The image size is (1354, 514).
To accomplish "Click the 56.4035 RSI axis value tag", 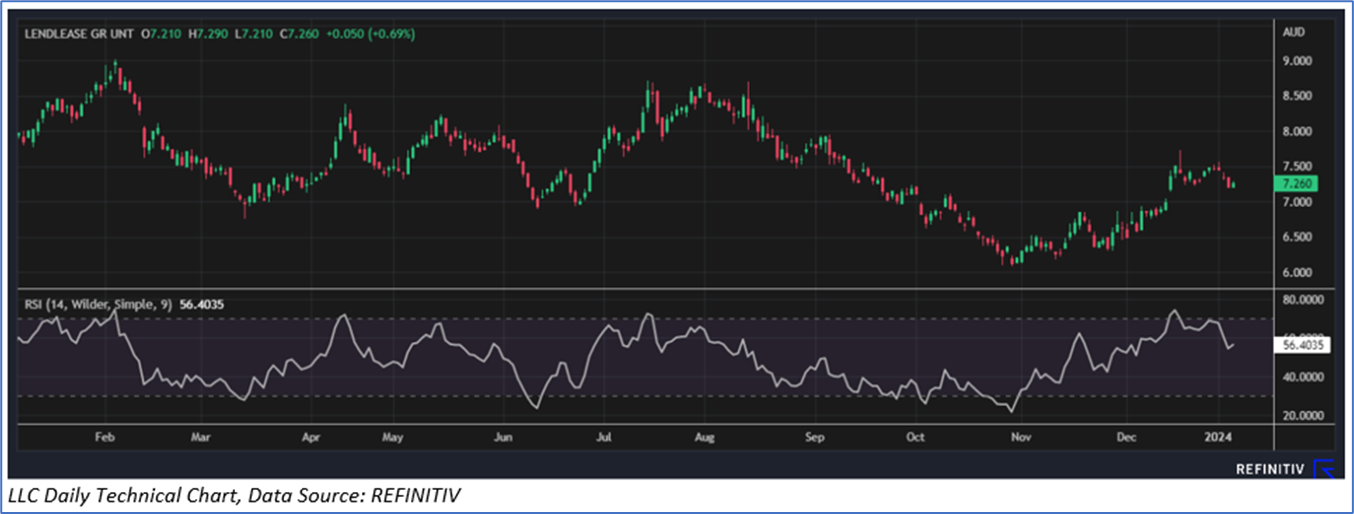I will [x=1302, y=344].
